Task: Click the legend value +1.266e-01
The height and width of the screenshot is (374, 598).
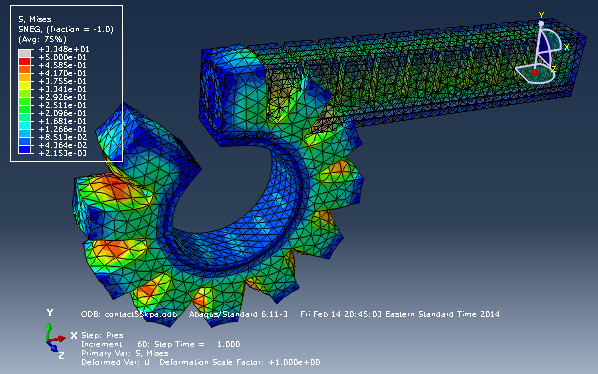Action: pos(63,129)
